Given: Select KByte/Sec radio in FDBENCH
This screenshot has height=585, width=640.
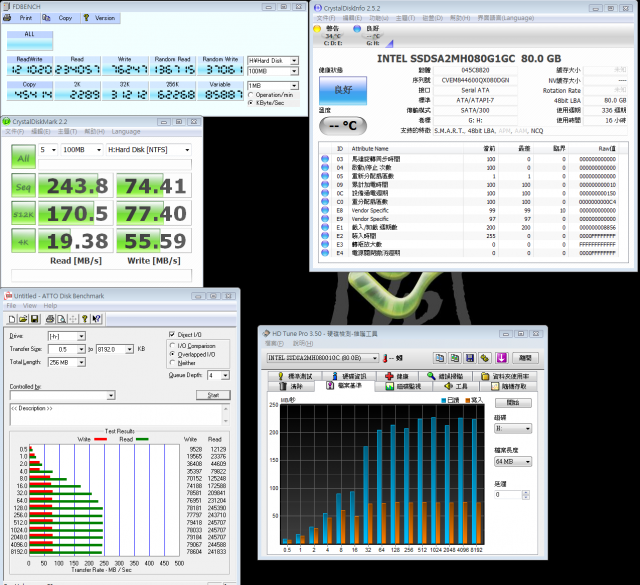Looking at the screenshot, I should 251,103.
